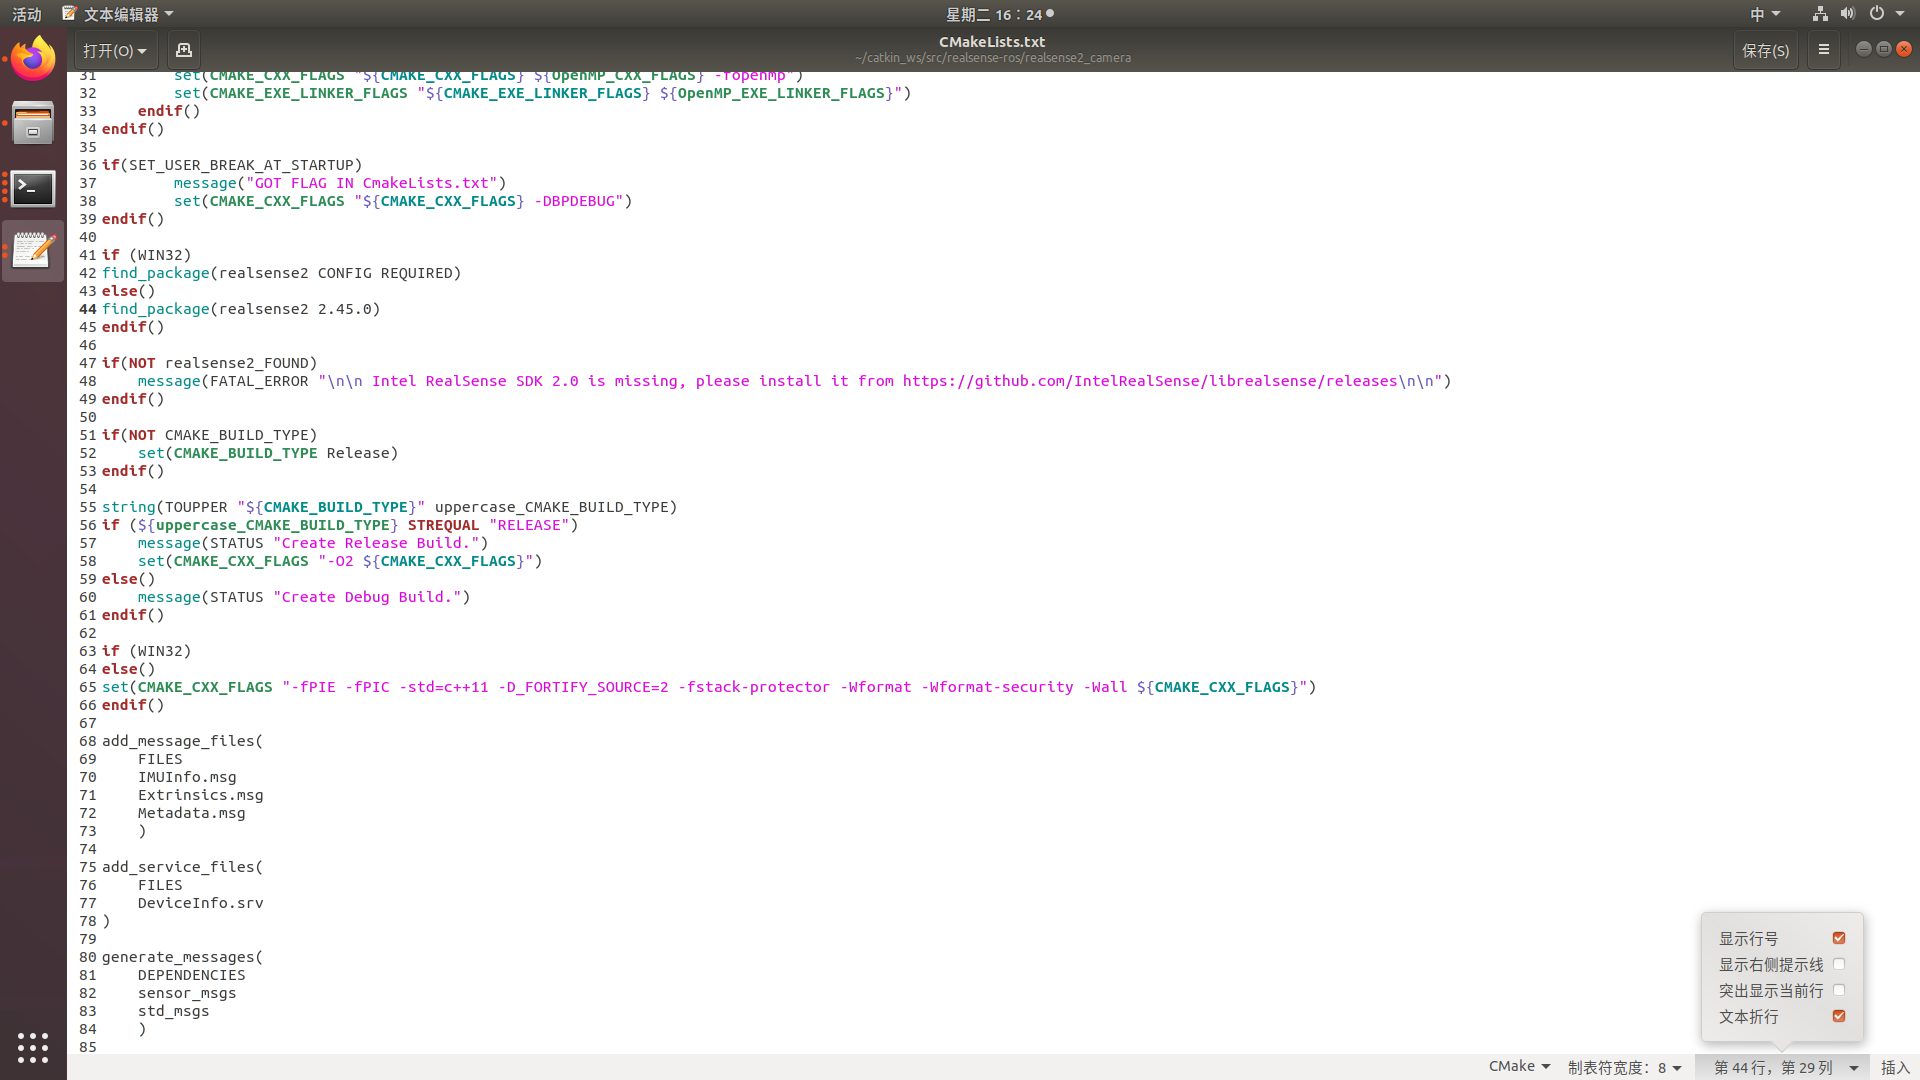Click the volume speaker icon
1920x1080 pixels.
pos(1847,14)
